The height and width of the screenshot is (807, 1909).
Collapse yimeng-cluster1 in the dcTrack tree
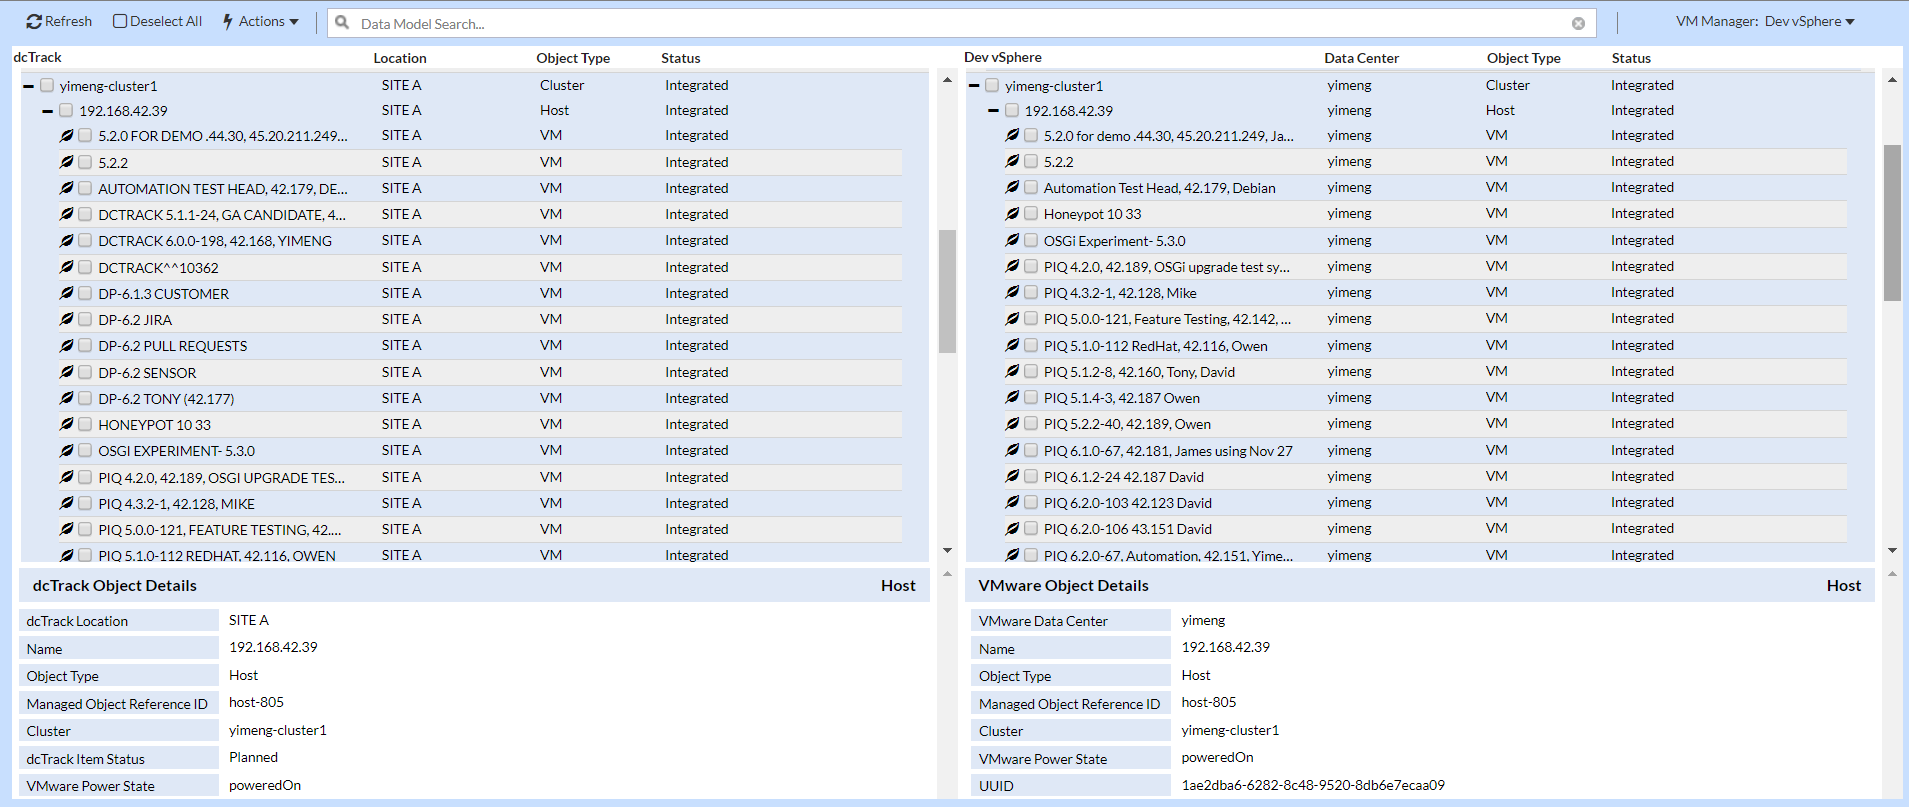[x=28, y=86]
